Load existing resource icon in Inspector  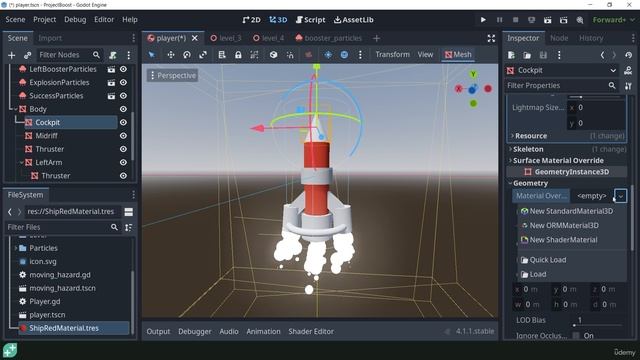527,55
